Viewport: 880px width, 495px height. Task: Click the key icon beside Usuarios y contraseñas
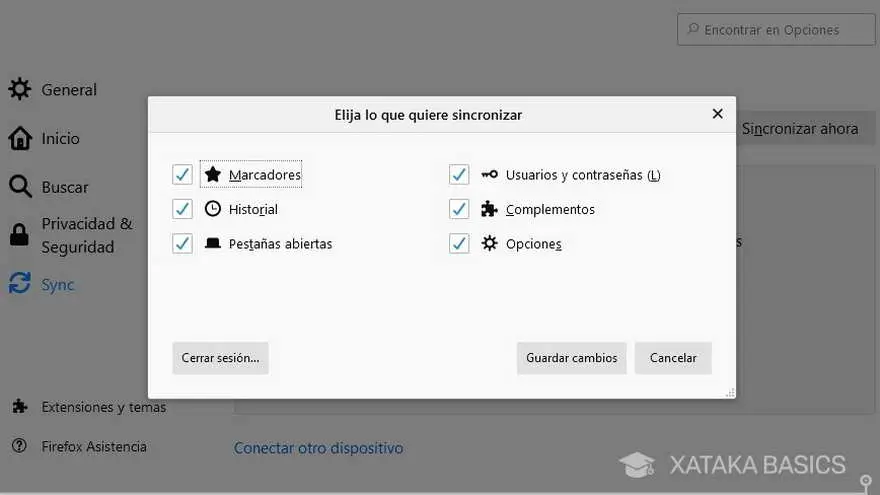[x=489, y=175]
